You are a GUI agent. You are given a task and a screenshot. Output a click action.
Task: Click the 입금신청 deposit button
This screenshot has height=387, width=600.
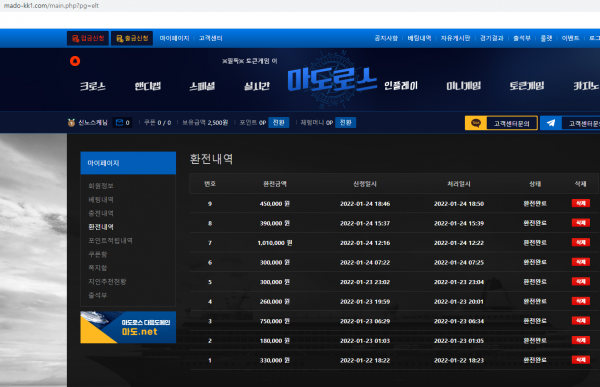88,38
